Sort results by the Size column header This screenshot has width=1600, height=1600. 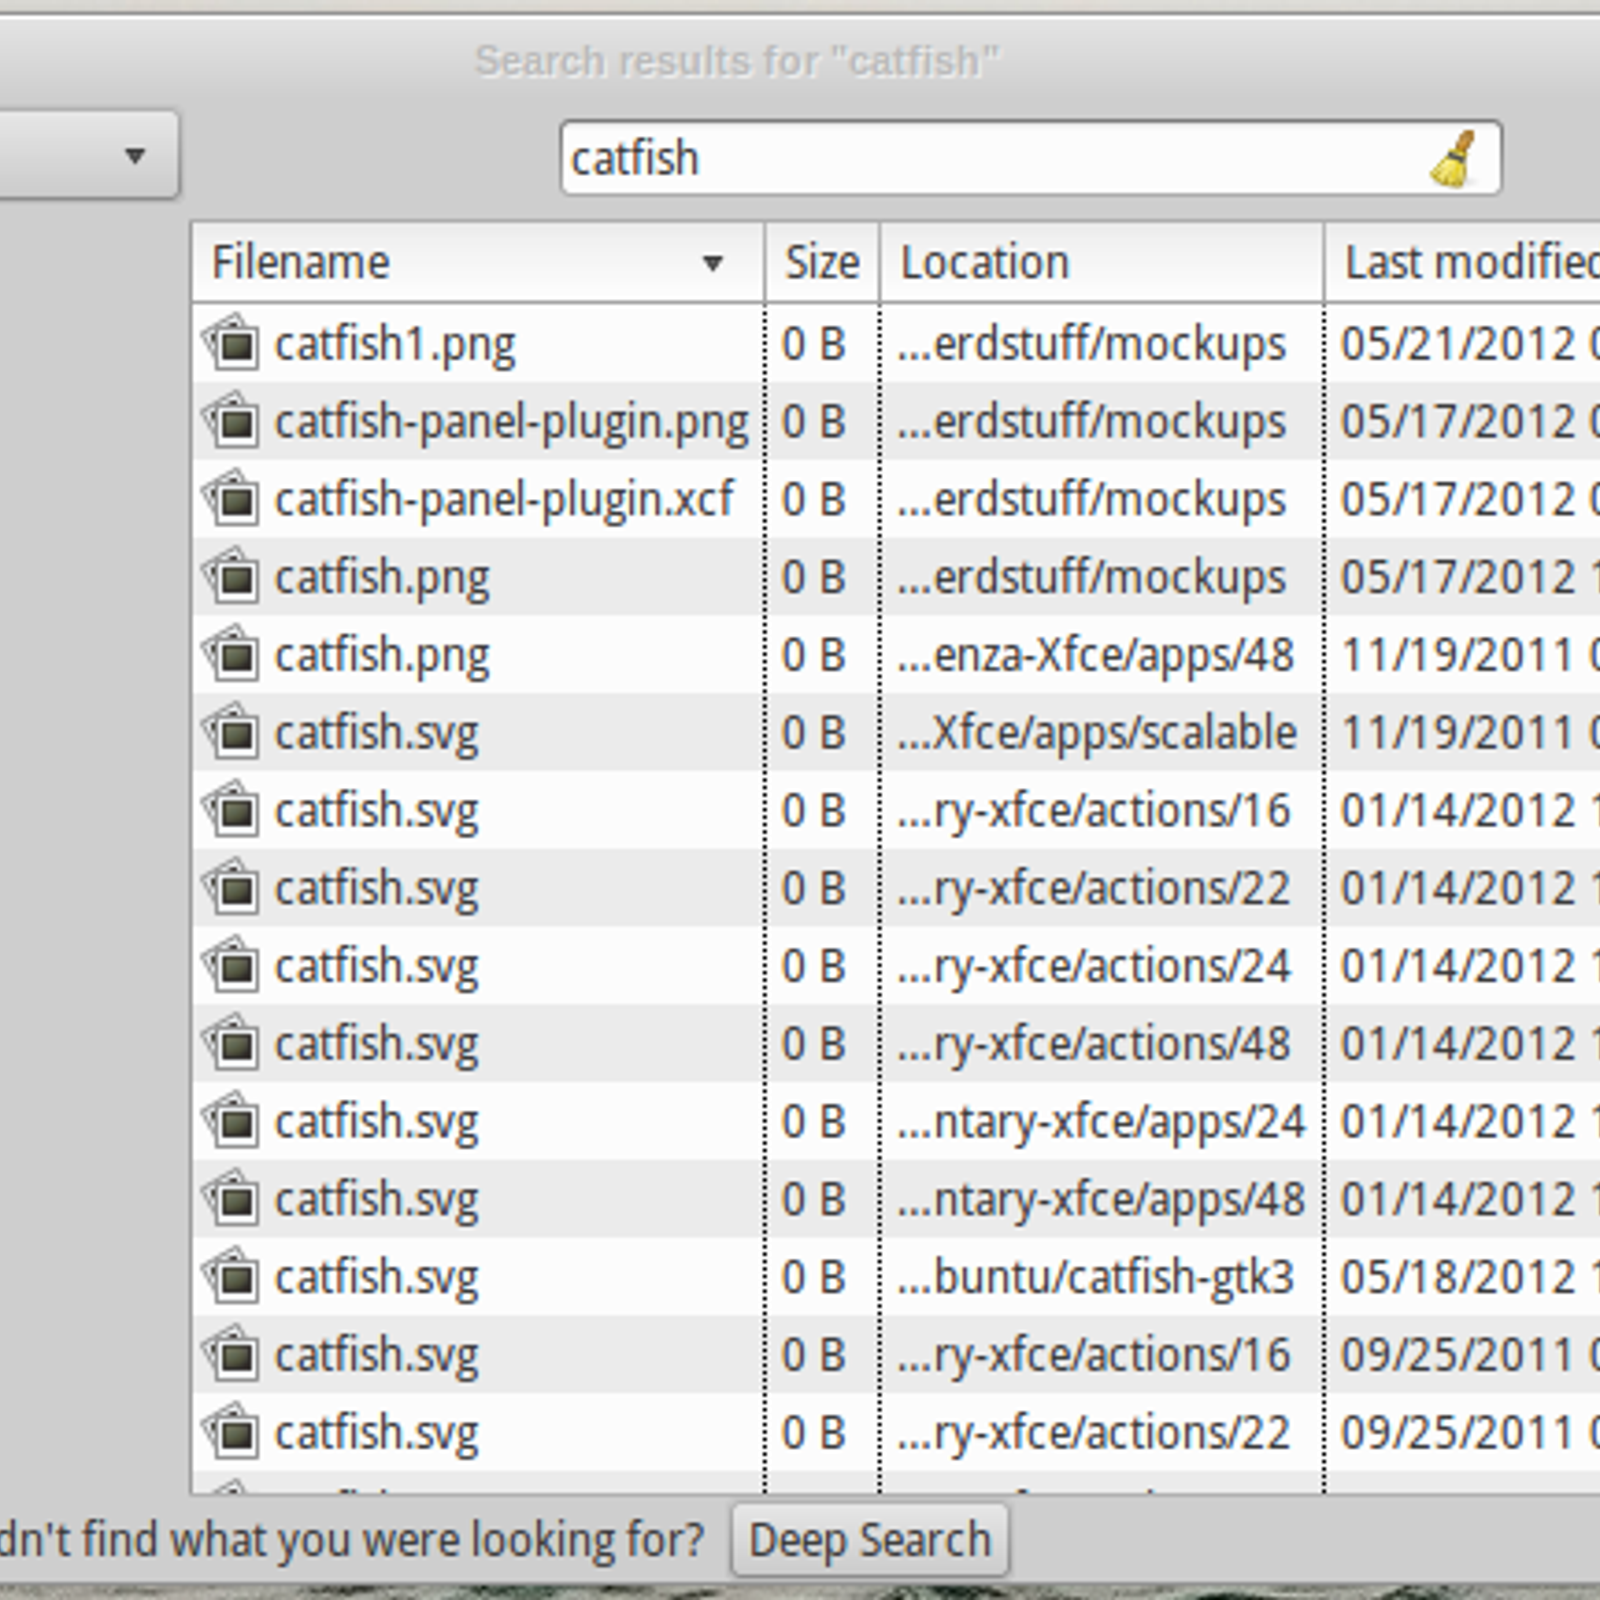point(822,263)
